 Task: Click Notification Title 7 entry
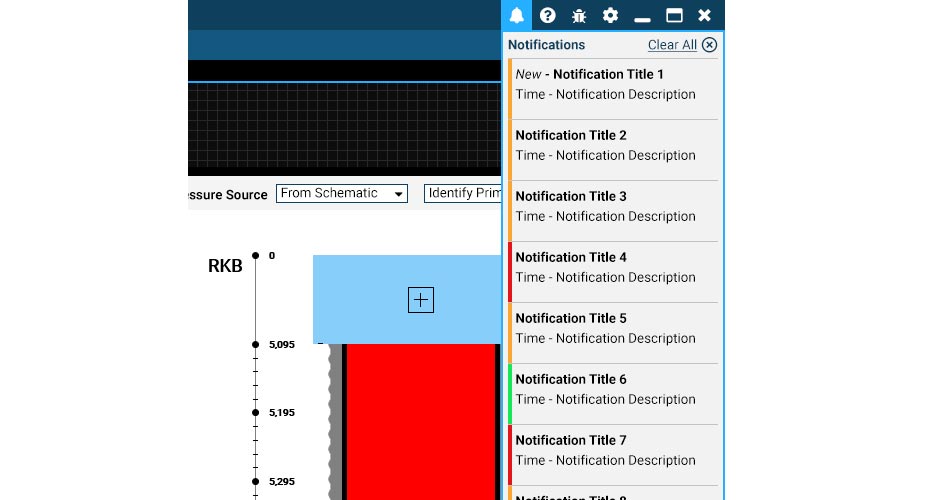(x=614, y=450)
